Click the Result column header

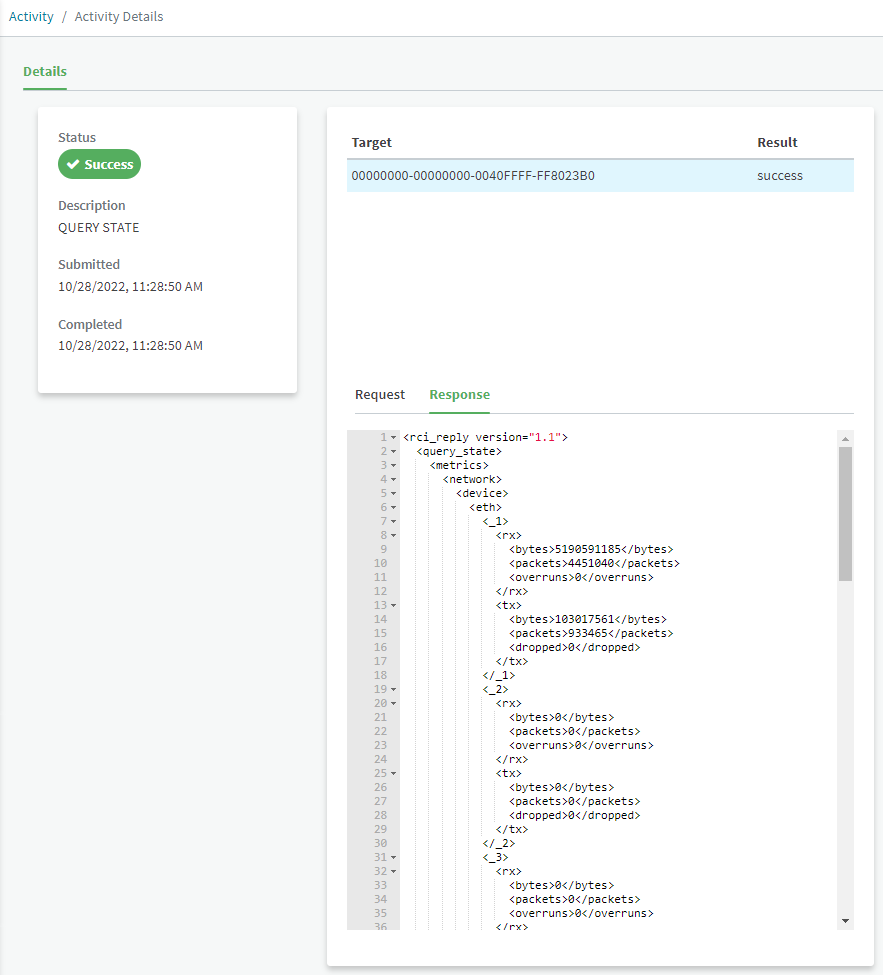[777, 142]
